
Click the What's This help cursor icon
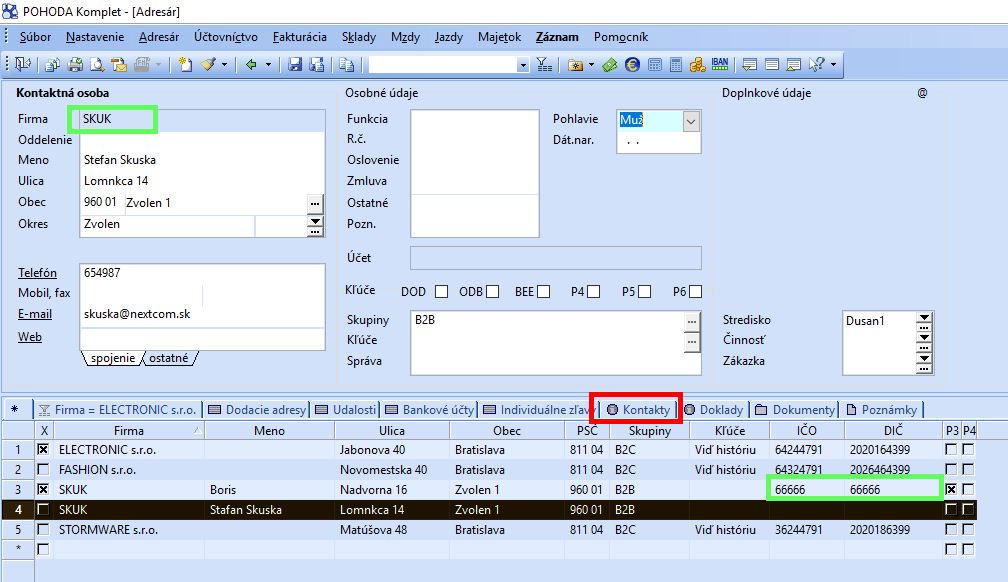816,64
